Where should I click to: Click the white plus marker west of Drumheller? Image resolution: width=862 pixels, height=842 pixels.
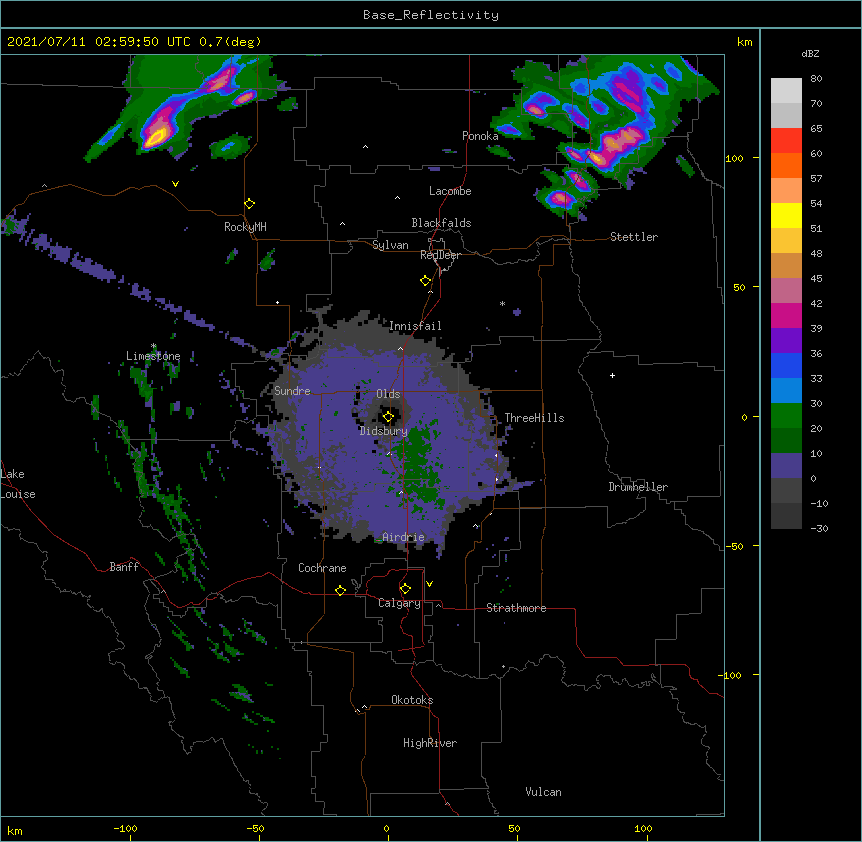coord(612,375)
